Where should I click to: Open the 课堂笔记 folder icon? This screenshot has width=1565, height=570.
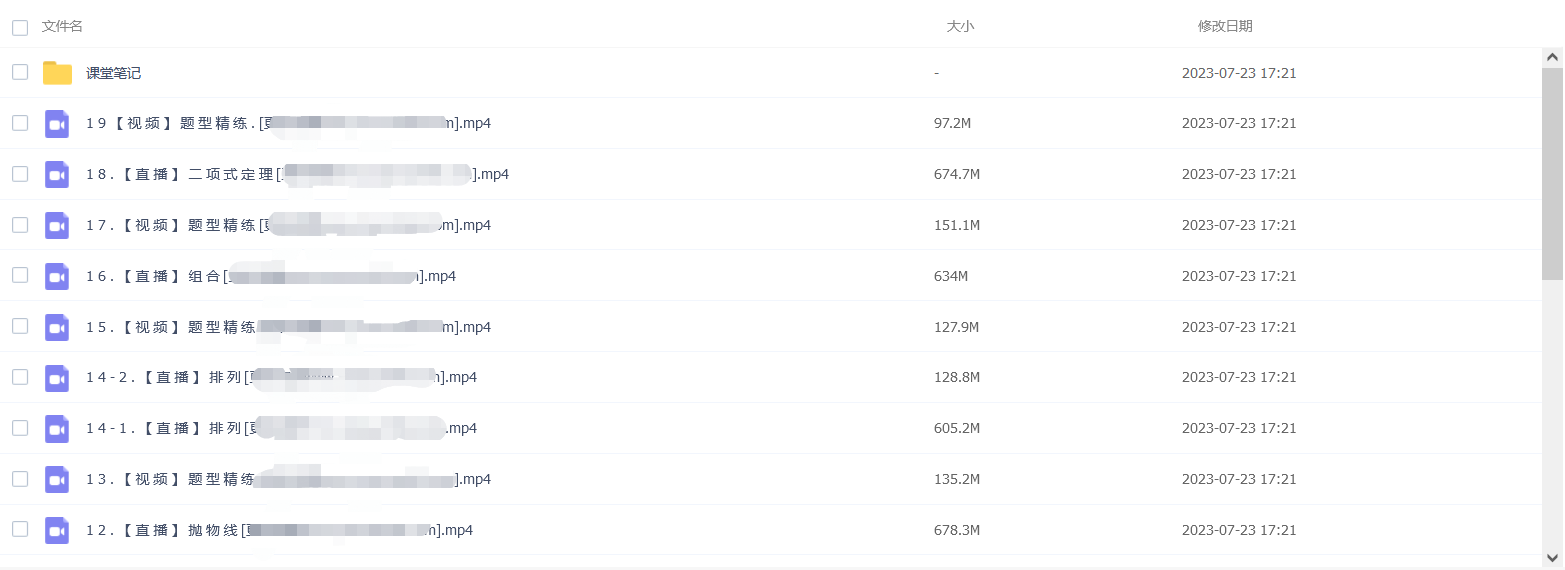point(57,73)
